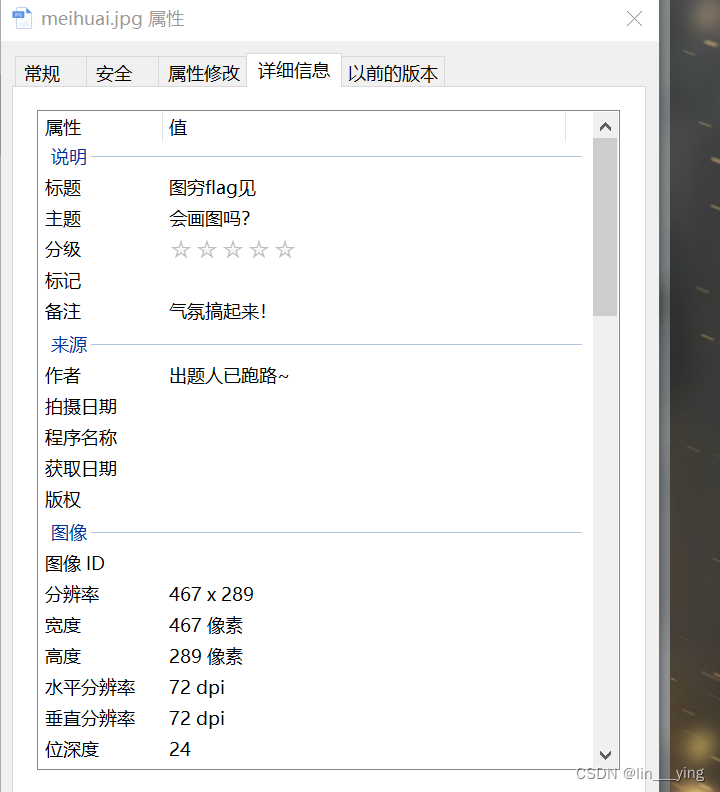Set rating to two stars

click(207, 250)
